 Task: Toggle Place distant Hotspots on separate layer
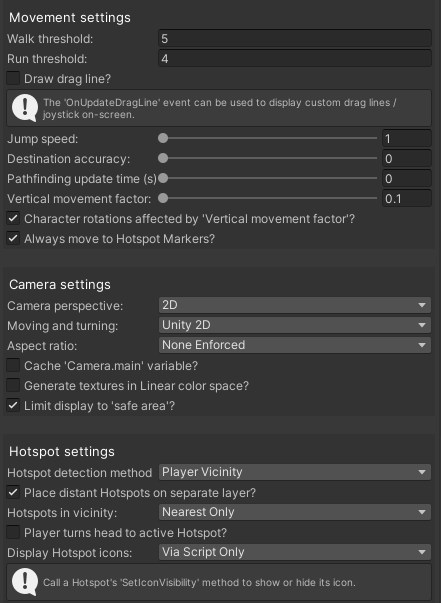[13, 492]
